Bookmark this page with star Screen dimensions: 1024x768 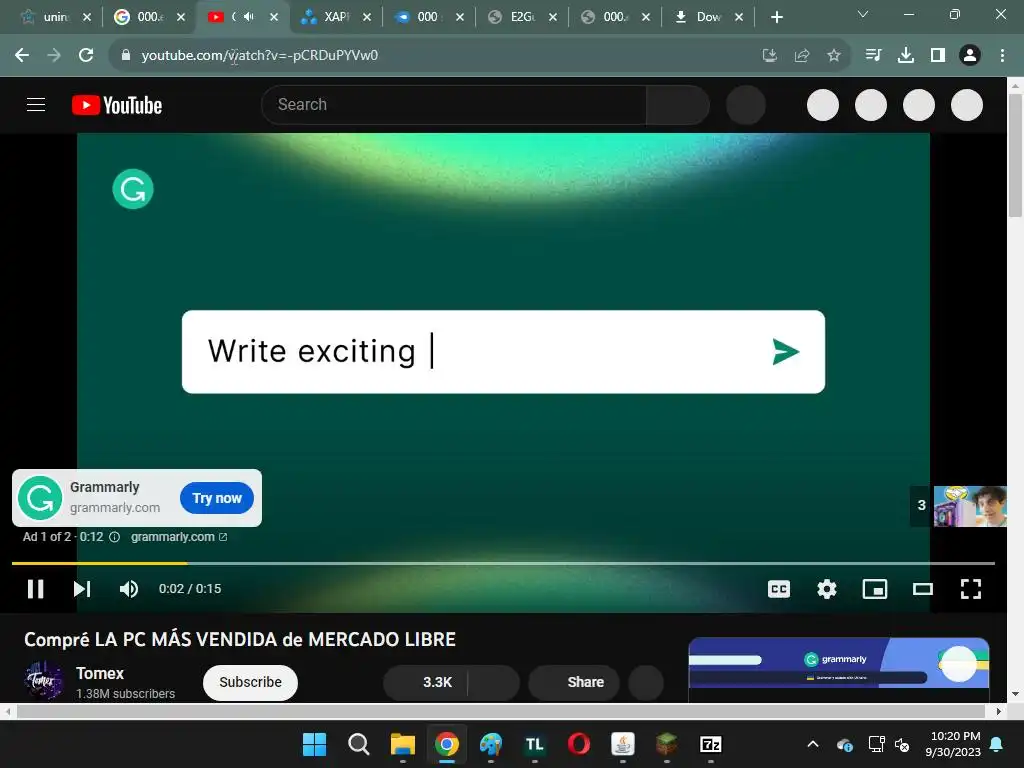(834, 56)
